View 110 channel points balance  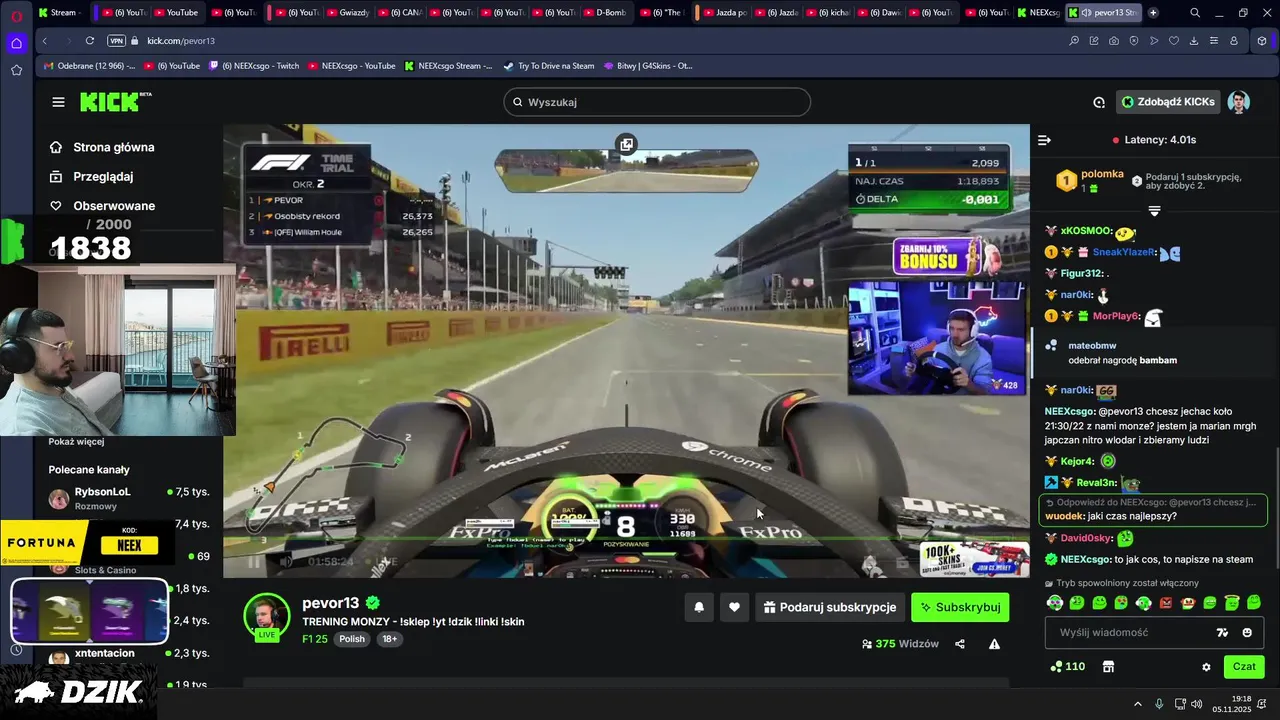coord(1067,667)
